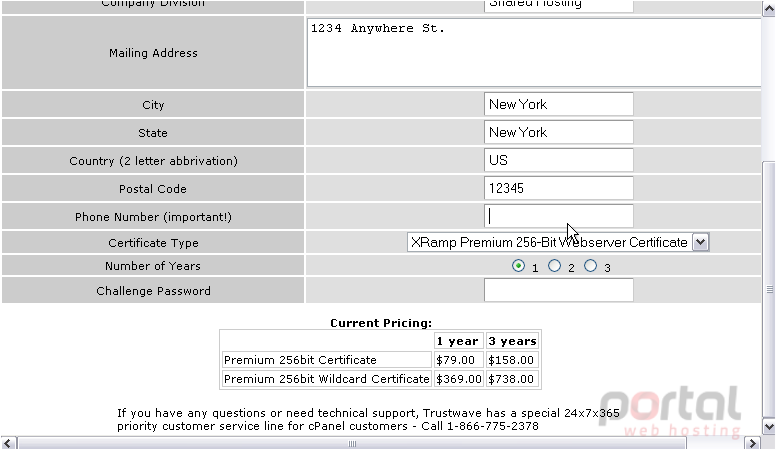The image size is (776, 450).
Task: Click the Company Division field
Action: point(559,5)
